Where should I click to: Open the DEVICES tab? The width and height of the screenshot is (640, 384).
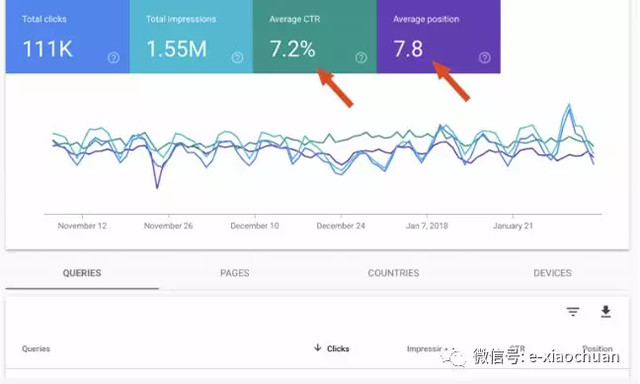[x=552, y=273]
